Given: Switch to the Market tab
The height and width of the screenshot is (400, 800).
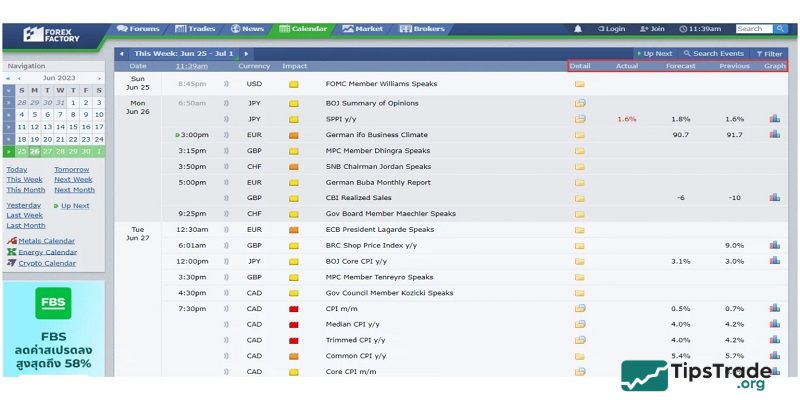Looking at the screenshot, I should tap(362, 29).
